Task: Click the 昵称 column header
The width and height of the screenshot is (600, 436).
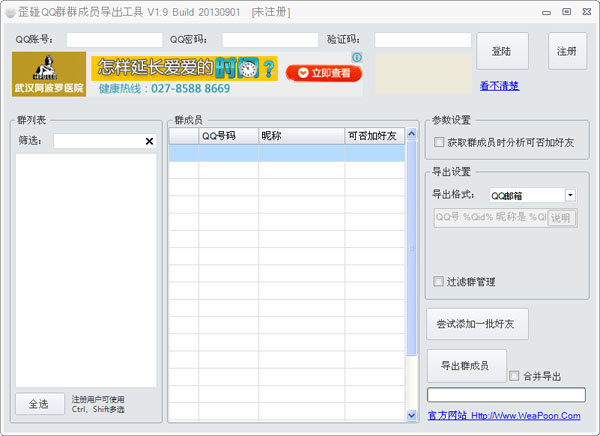Action: [302, 136]
